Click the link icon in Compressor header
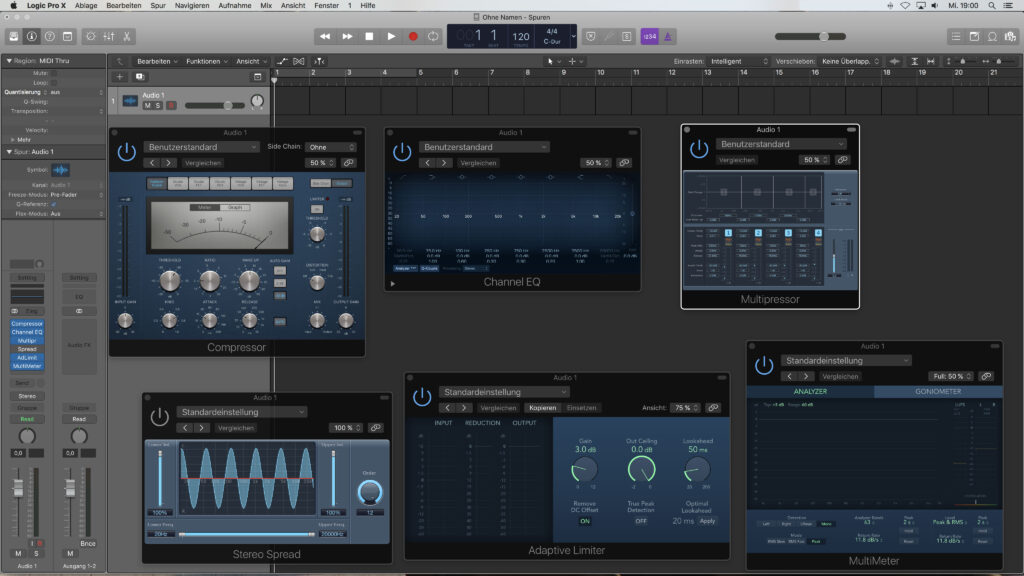This screenshot has height=576, width=1024. click(x=349, y=163)
